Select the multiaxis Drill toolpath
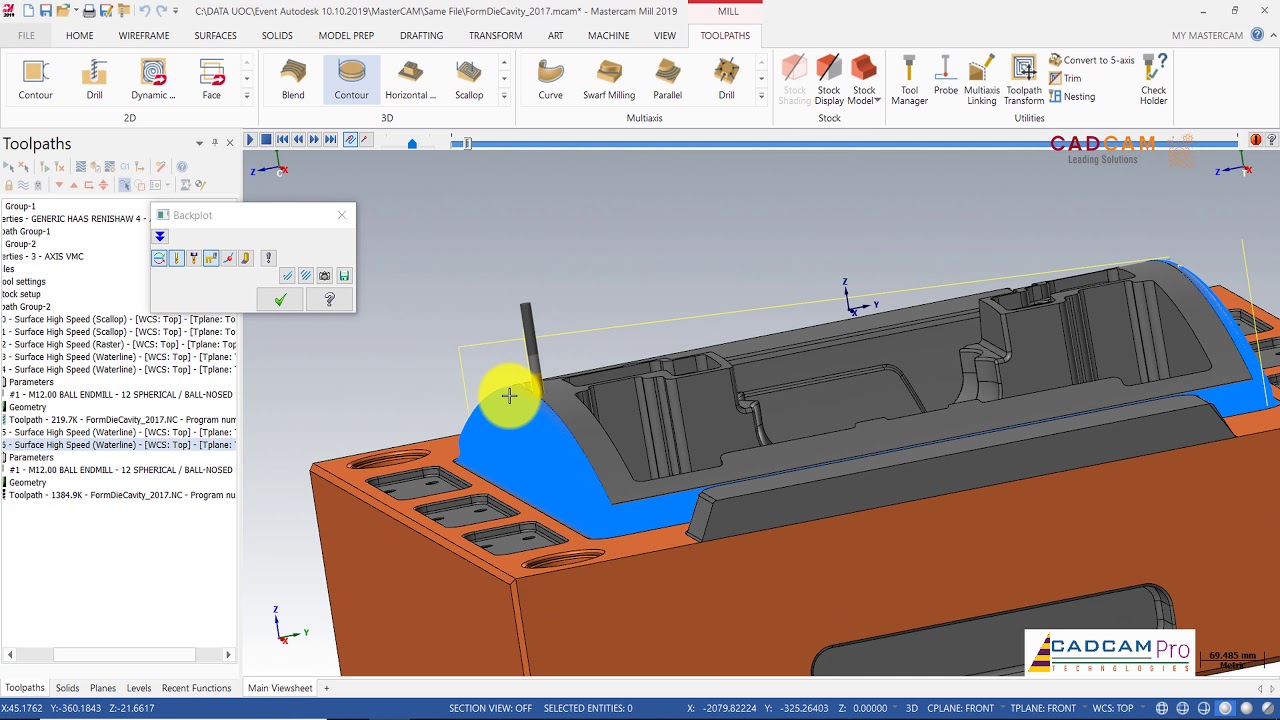The width and height of the screenshot is (1280, 720). point(726,79)
